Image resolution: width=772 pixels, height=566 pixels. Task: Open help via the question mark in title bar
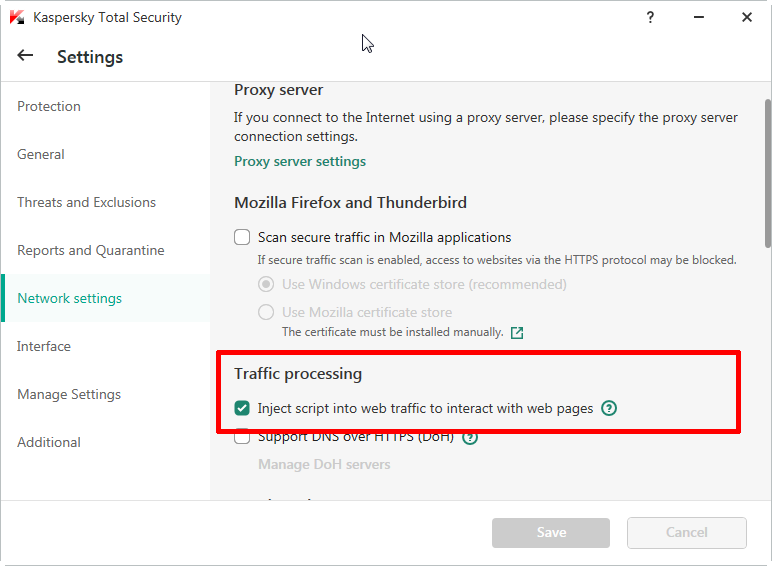651,17
